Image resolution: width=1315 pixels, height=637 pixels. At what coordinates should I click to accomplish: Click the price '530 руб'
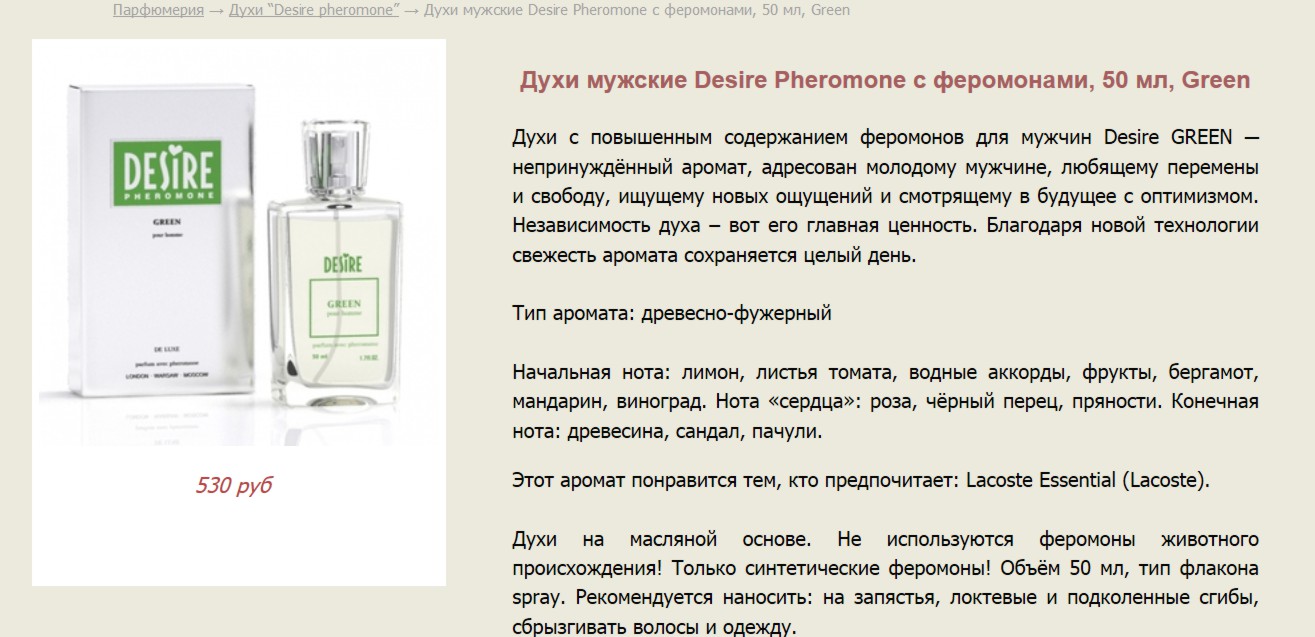pyautogui.click(x=234, y=486)
